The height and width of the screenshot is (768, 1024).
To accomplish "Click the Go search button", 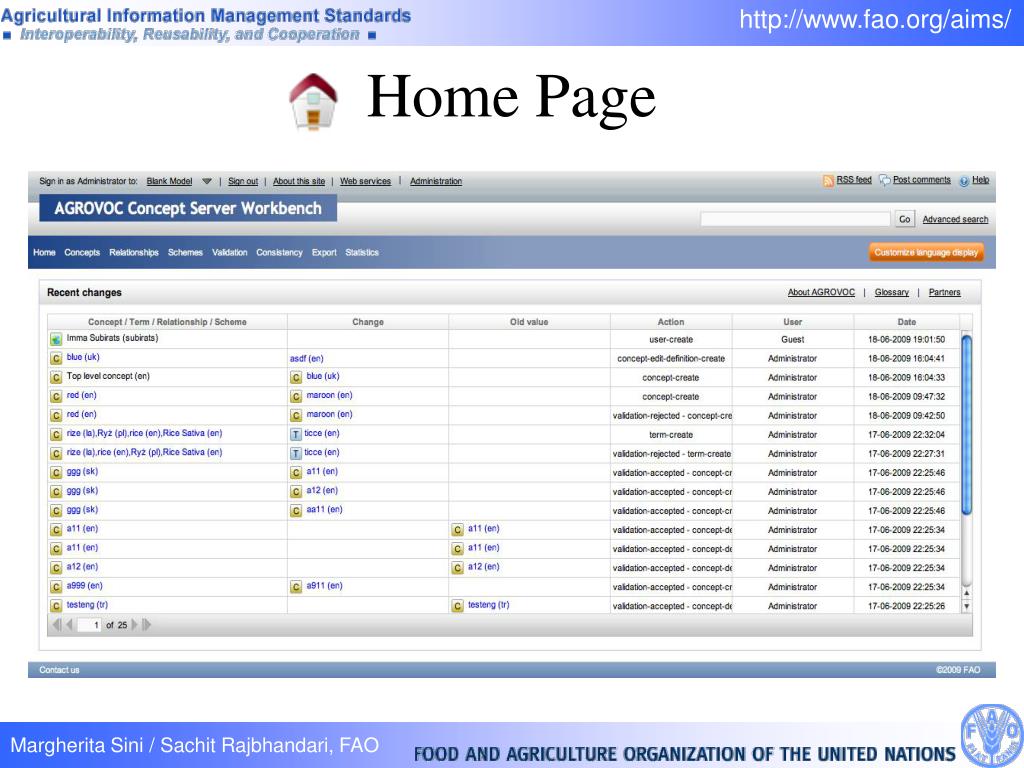I will pyautogui.click(x=904, y=219).
